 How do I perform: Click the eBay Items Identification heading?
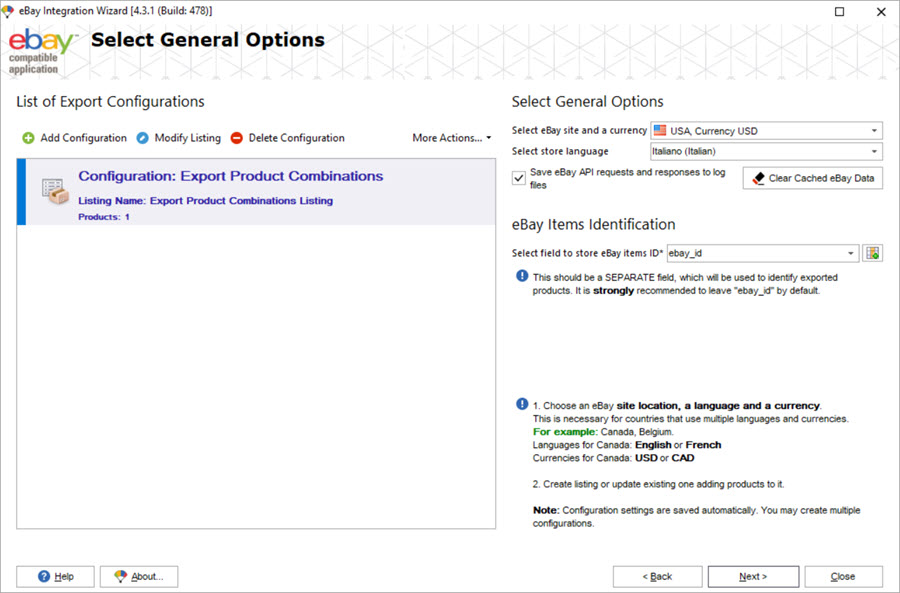[x=593, y=224]
